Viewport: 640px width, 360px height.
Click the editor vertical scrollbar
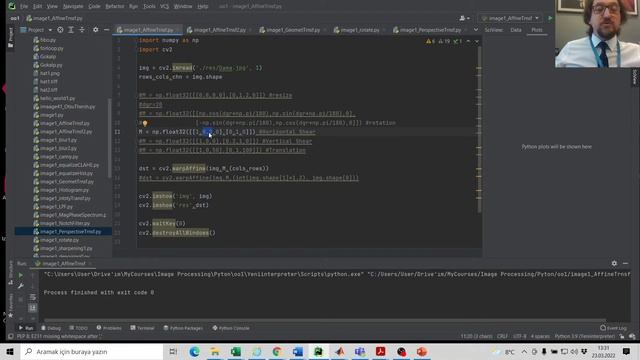[480, 129]
